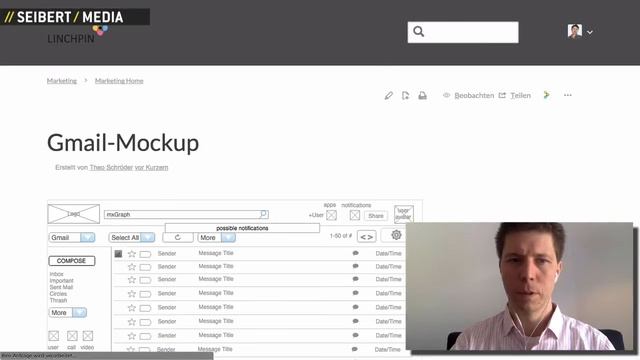Click the 'possible notifications' box in mockup
Image resolution: width=640 pixels, height=360 pixels.
tap(242, 228)
